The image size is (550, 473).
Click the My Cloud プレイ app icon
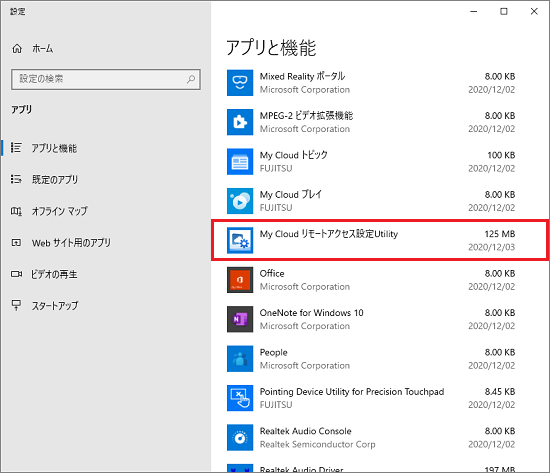pos(240,201)
